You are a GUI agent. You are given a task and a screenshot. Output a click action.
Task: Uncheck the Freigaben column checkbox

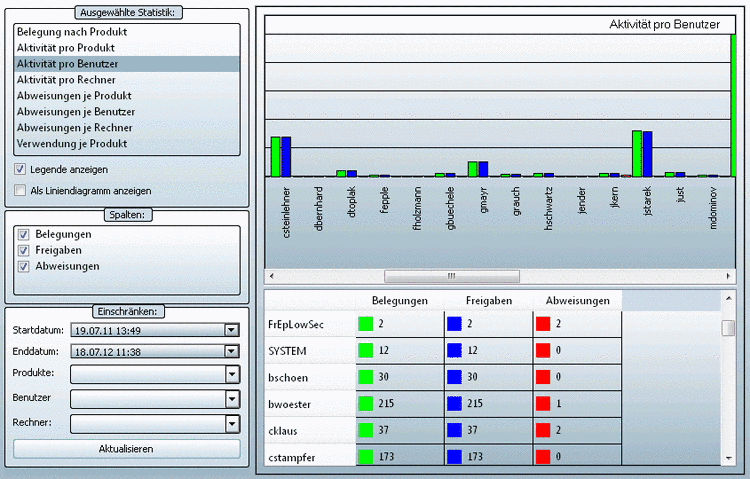(23, 250)
